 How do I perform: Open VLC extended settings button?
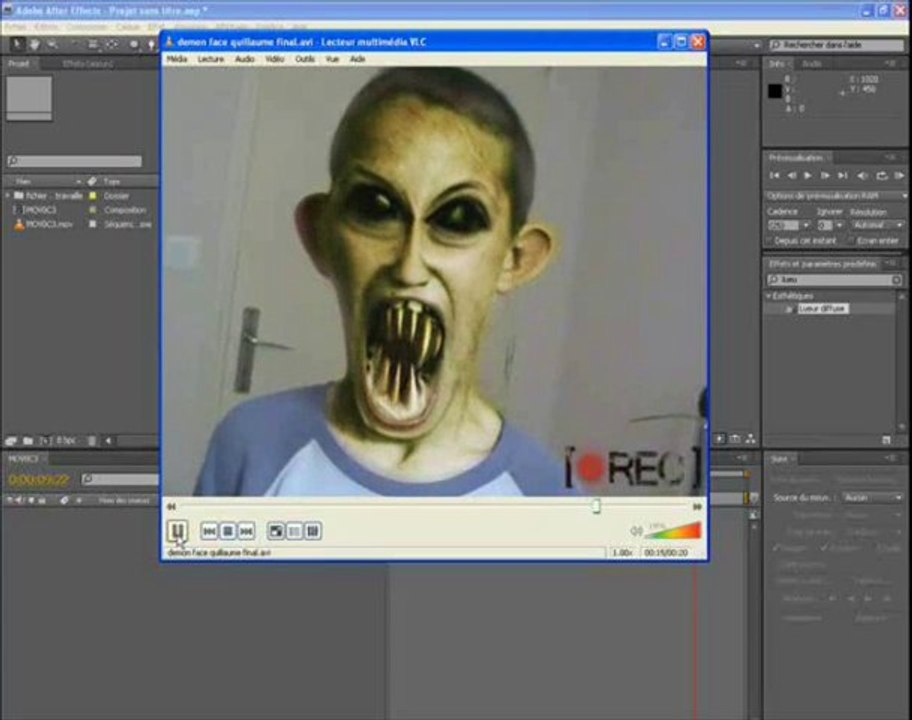coord(314,531)
